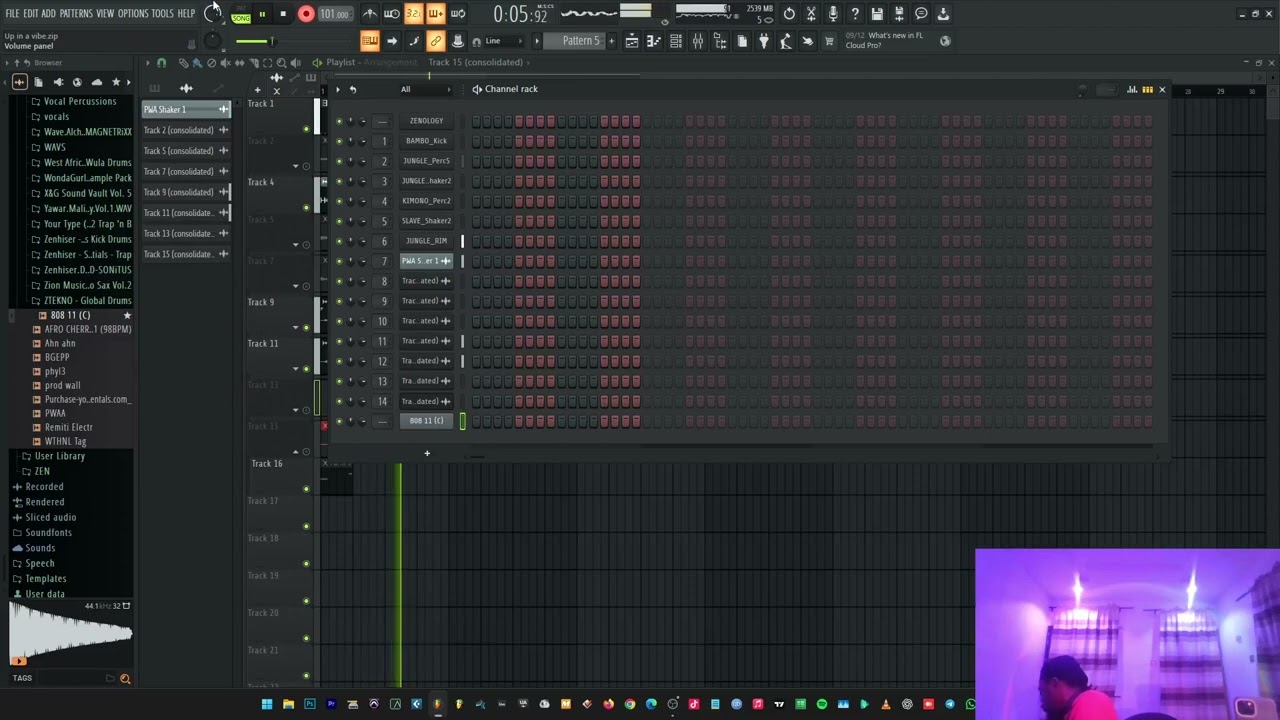This screenshot has width=1280, height=720.
Task: Expand the Templates folder in browser
Action: [x=46, y=579]
